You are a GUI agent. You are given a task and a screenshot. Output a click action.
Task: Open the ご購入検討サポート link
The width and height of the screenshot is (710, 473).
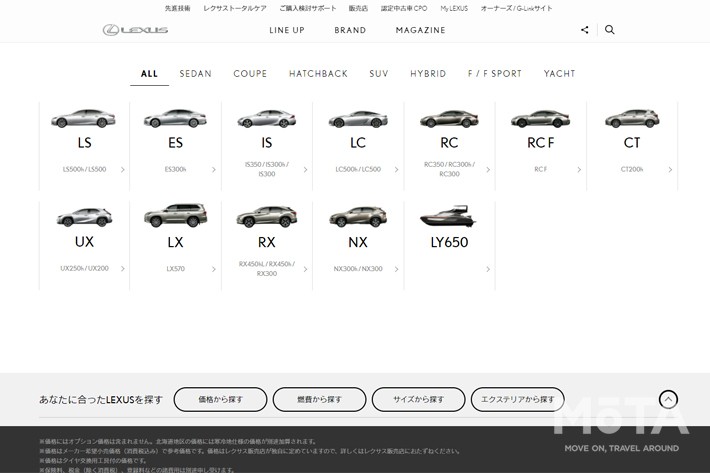(308, 8)
